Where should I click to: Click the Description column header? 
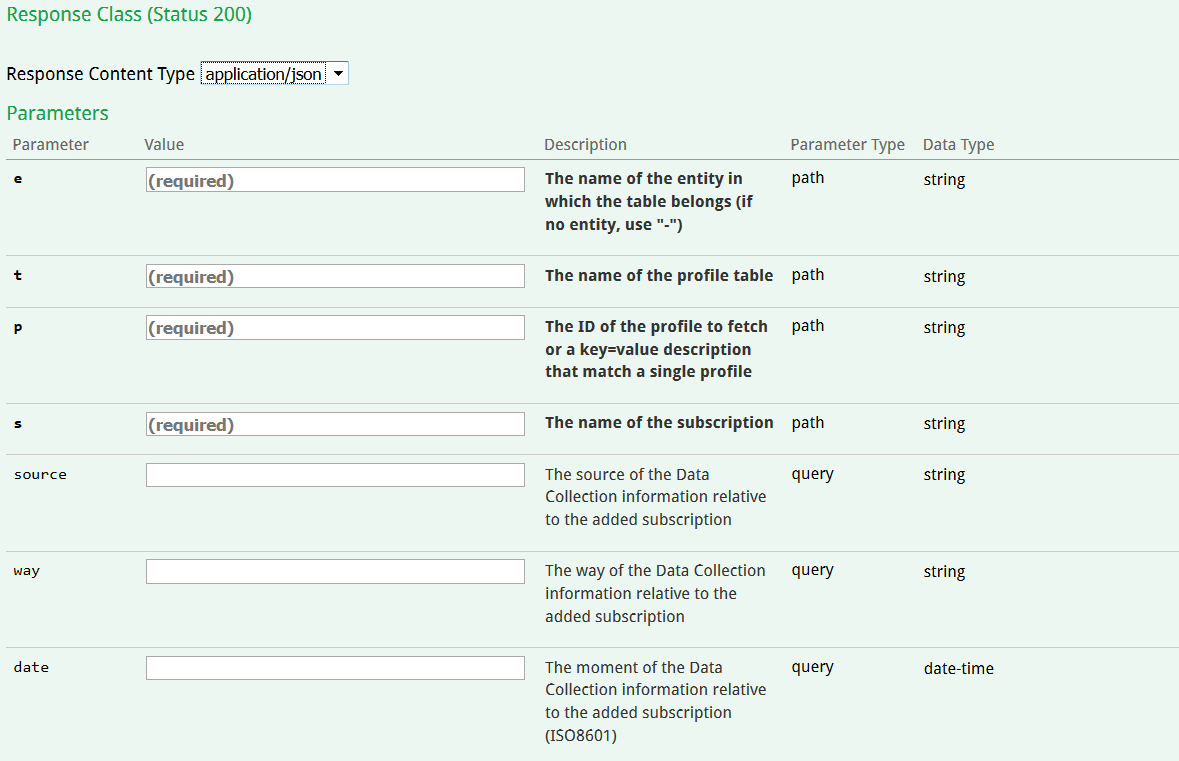585,145
